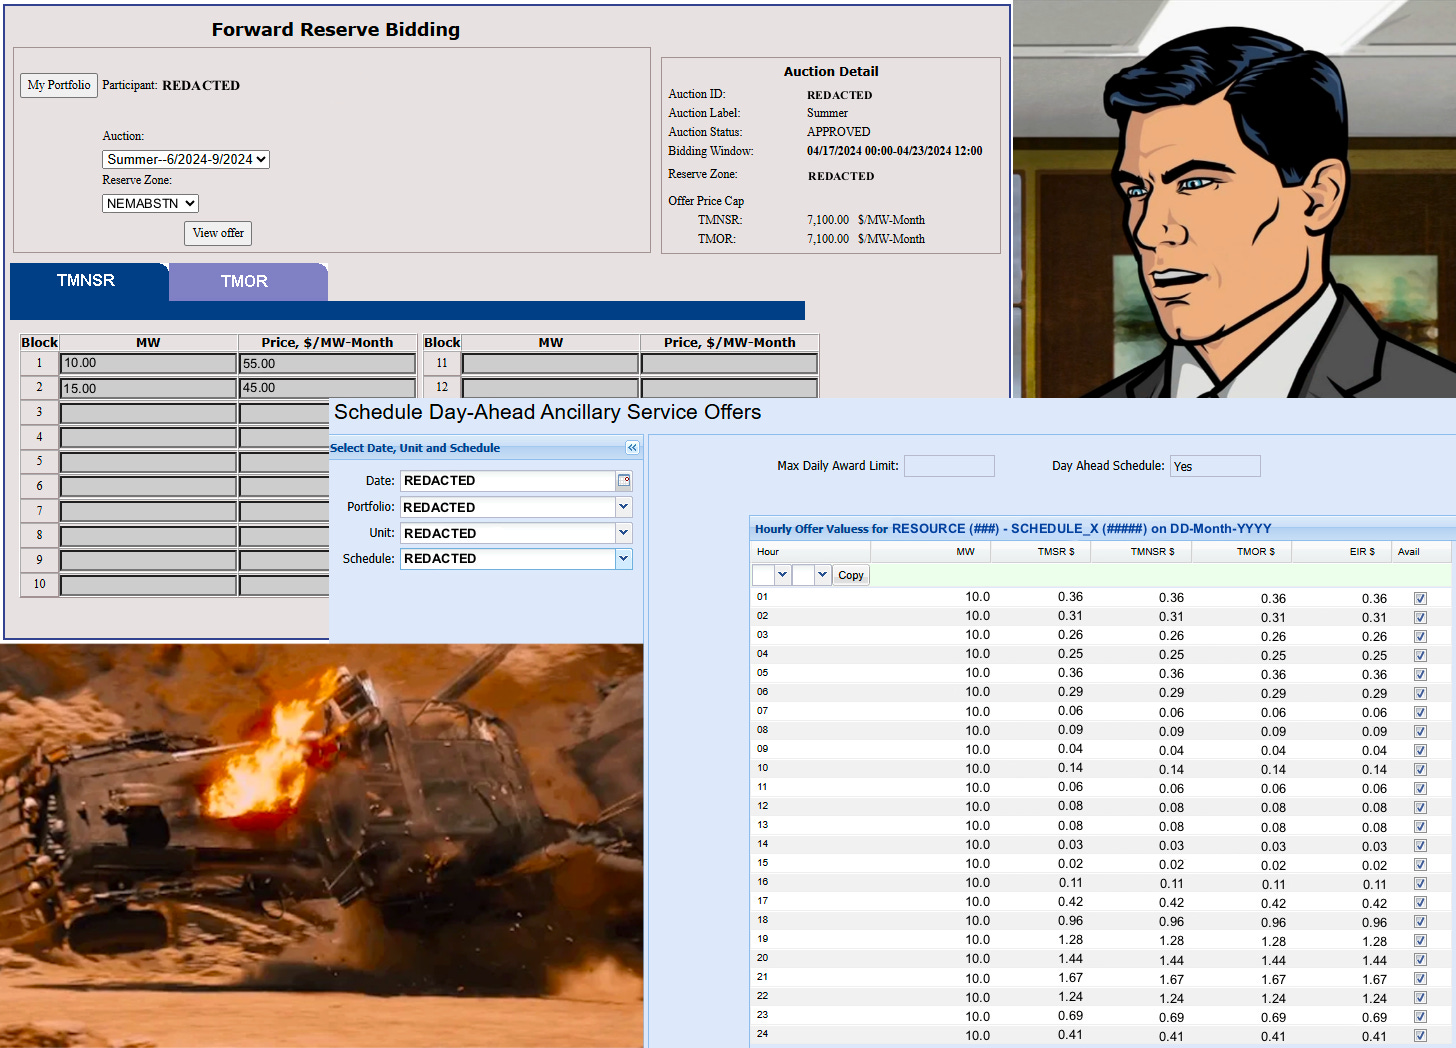This screenshot has width=1456, height=1048.
Task: Open the Auction Summer--6/2024-9/2024 dropdown
Action: [186, 159]
